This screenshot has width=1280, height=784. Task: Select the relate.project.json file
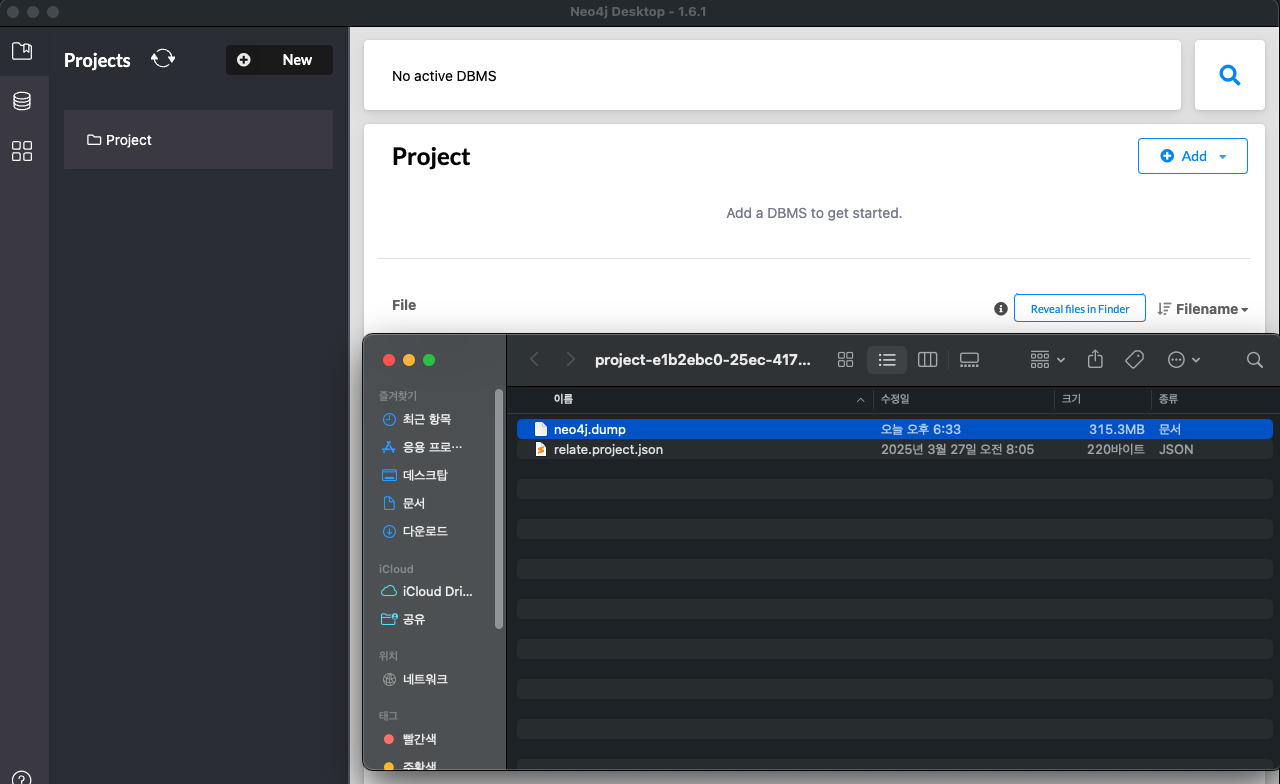point(895,450)
